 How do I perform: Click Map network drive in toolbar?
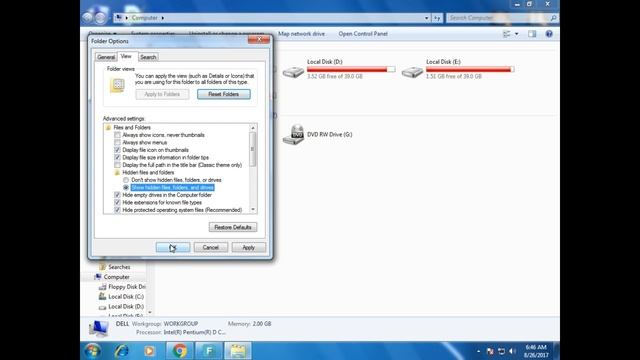(301, 34)
